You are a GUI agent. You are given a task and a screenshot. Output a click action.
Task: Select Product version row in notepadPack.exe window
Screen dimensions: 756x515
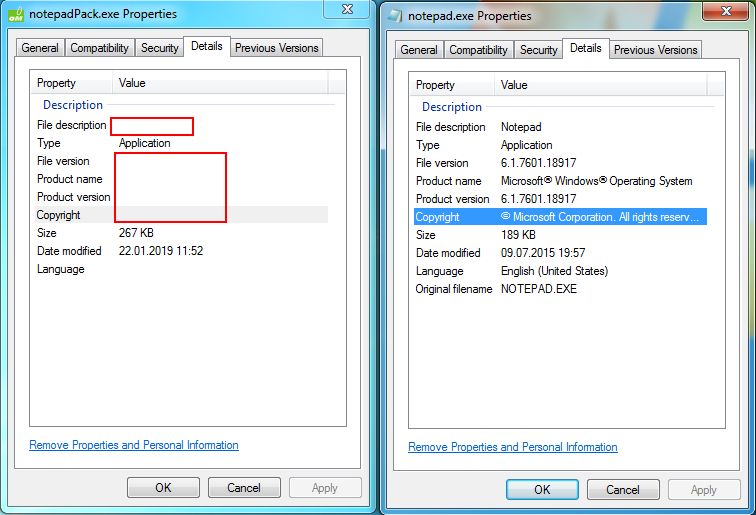[180, 197]
